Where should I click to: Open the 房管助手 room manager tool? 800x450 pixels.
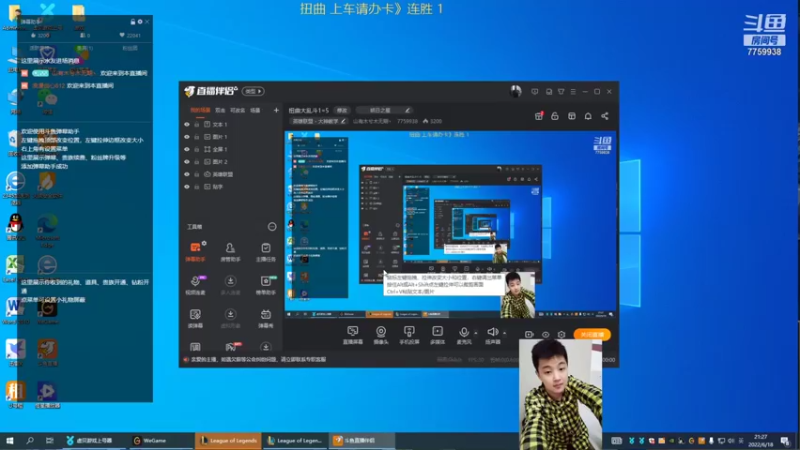coord(230,252)
